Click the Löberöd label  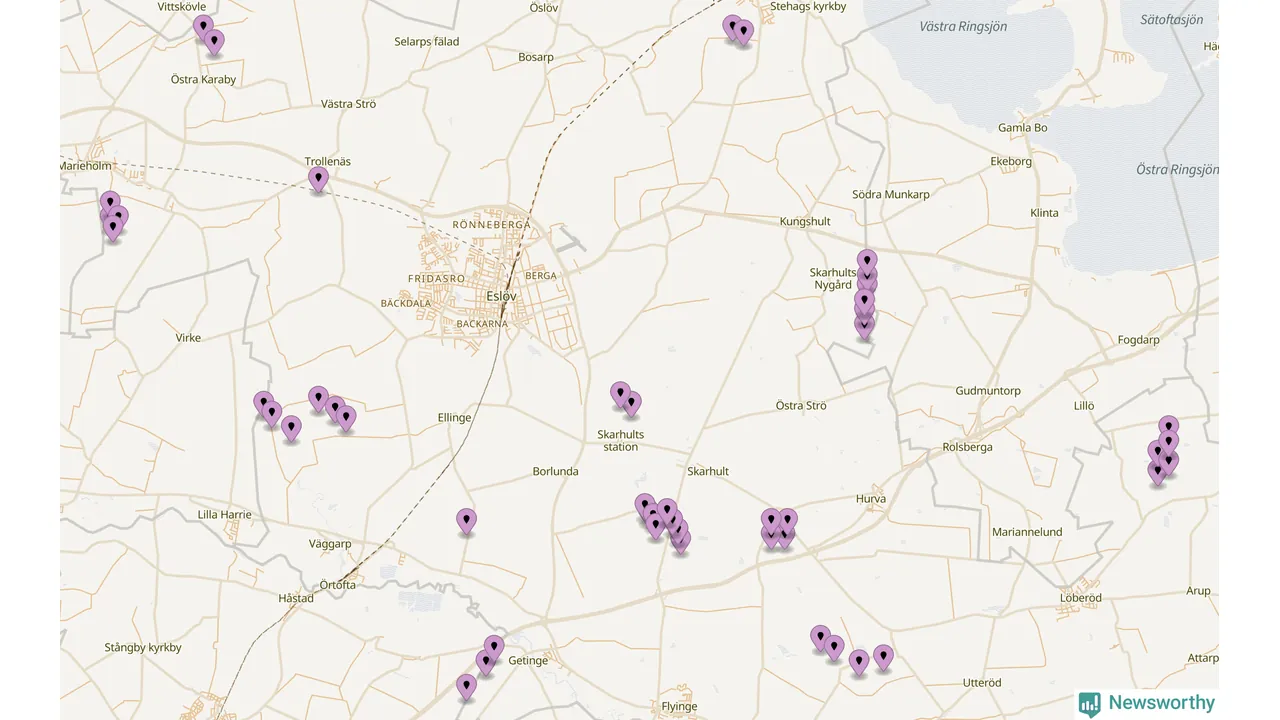click(1081, 598)
